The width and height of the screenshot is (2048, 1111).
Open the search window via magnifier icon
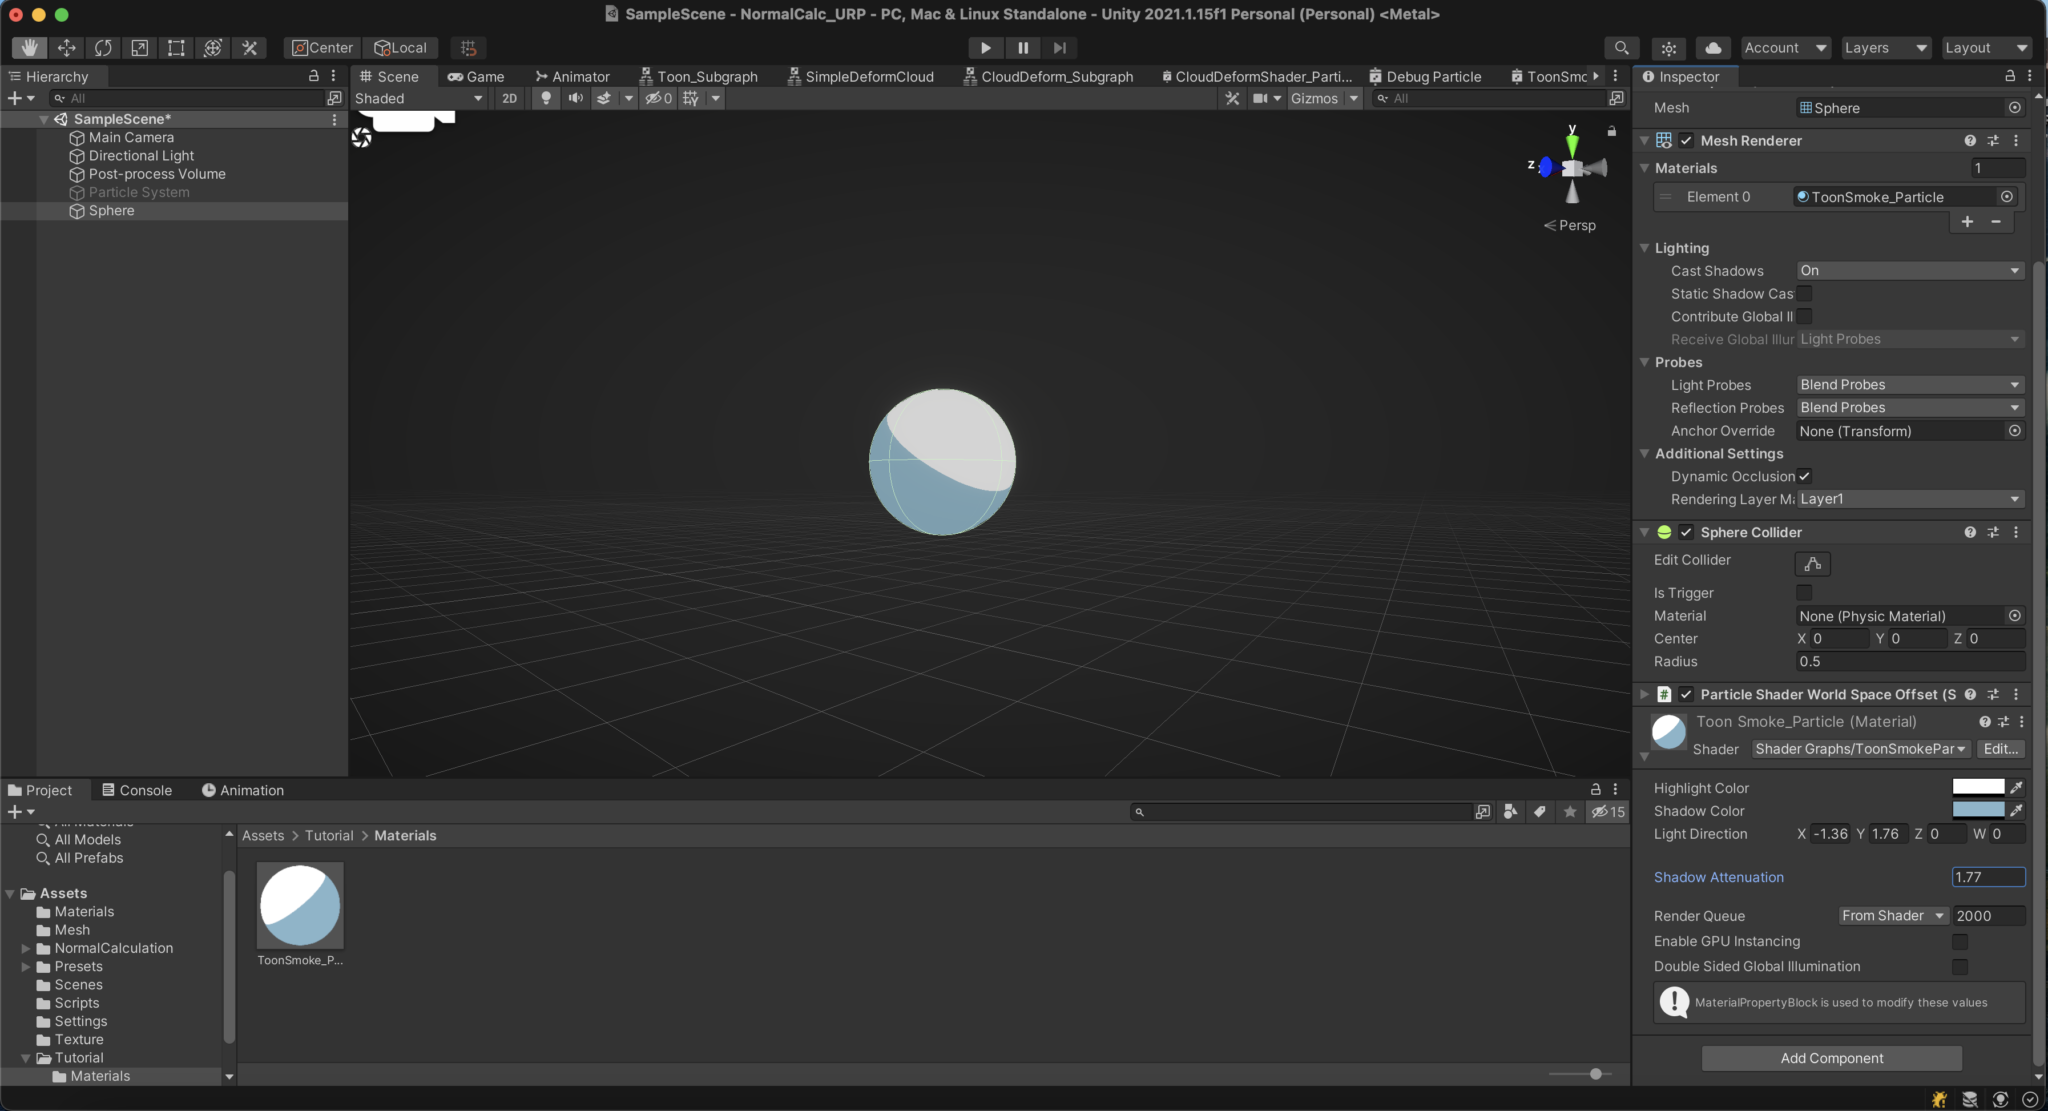(1622, 47)
